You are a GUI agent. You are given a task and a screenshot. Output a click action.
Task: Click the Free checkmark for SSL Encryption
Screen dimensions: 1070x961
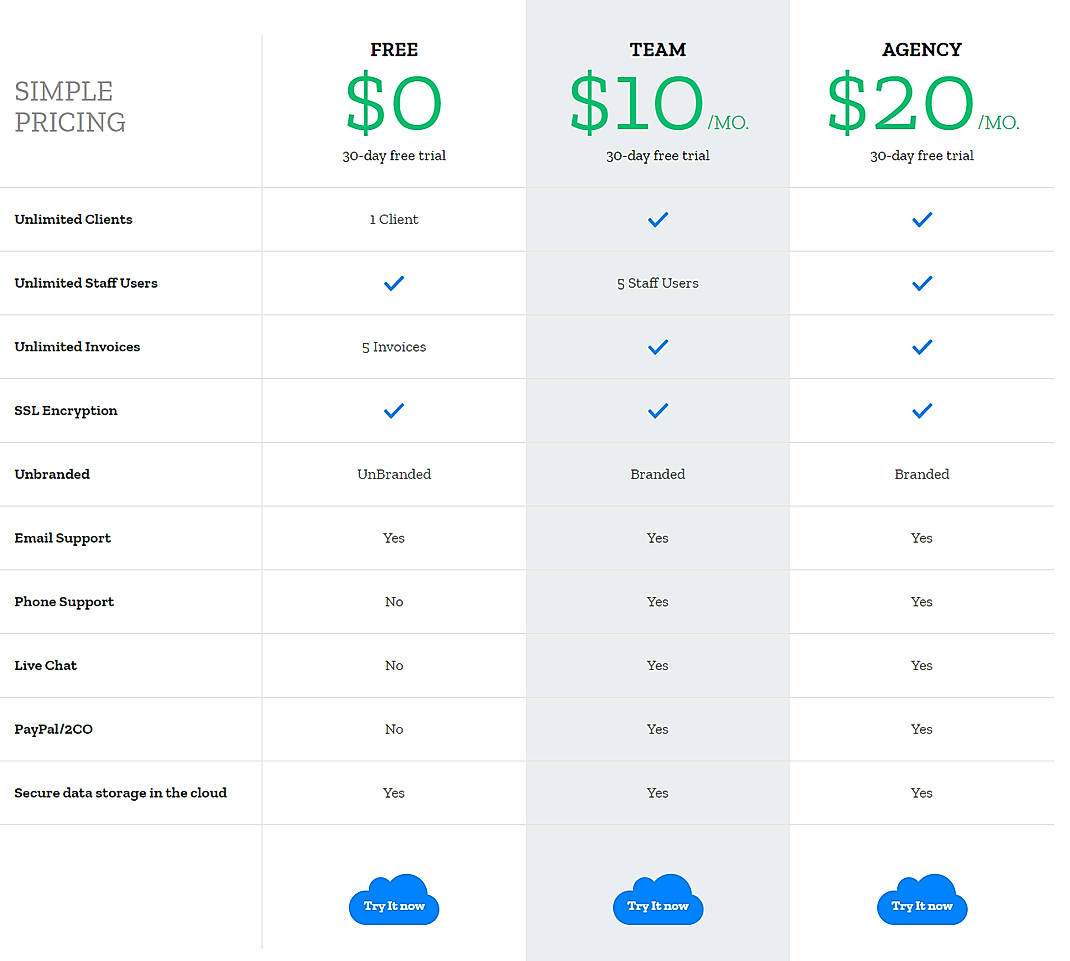[x=394, y=410]
